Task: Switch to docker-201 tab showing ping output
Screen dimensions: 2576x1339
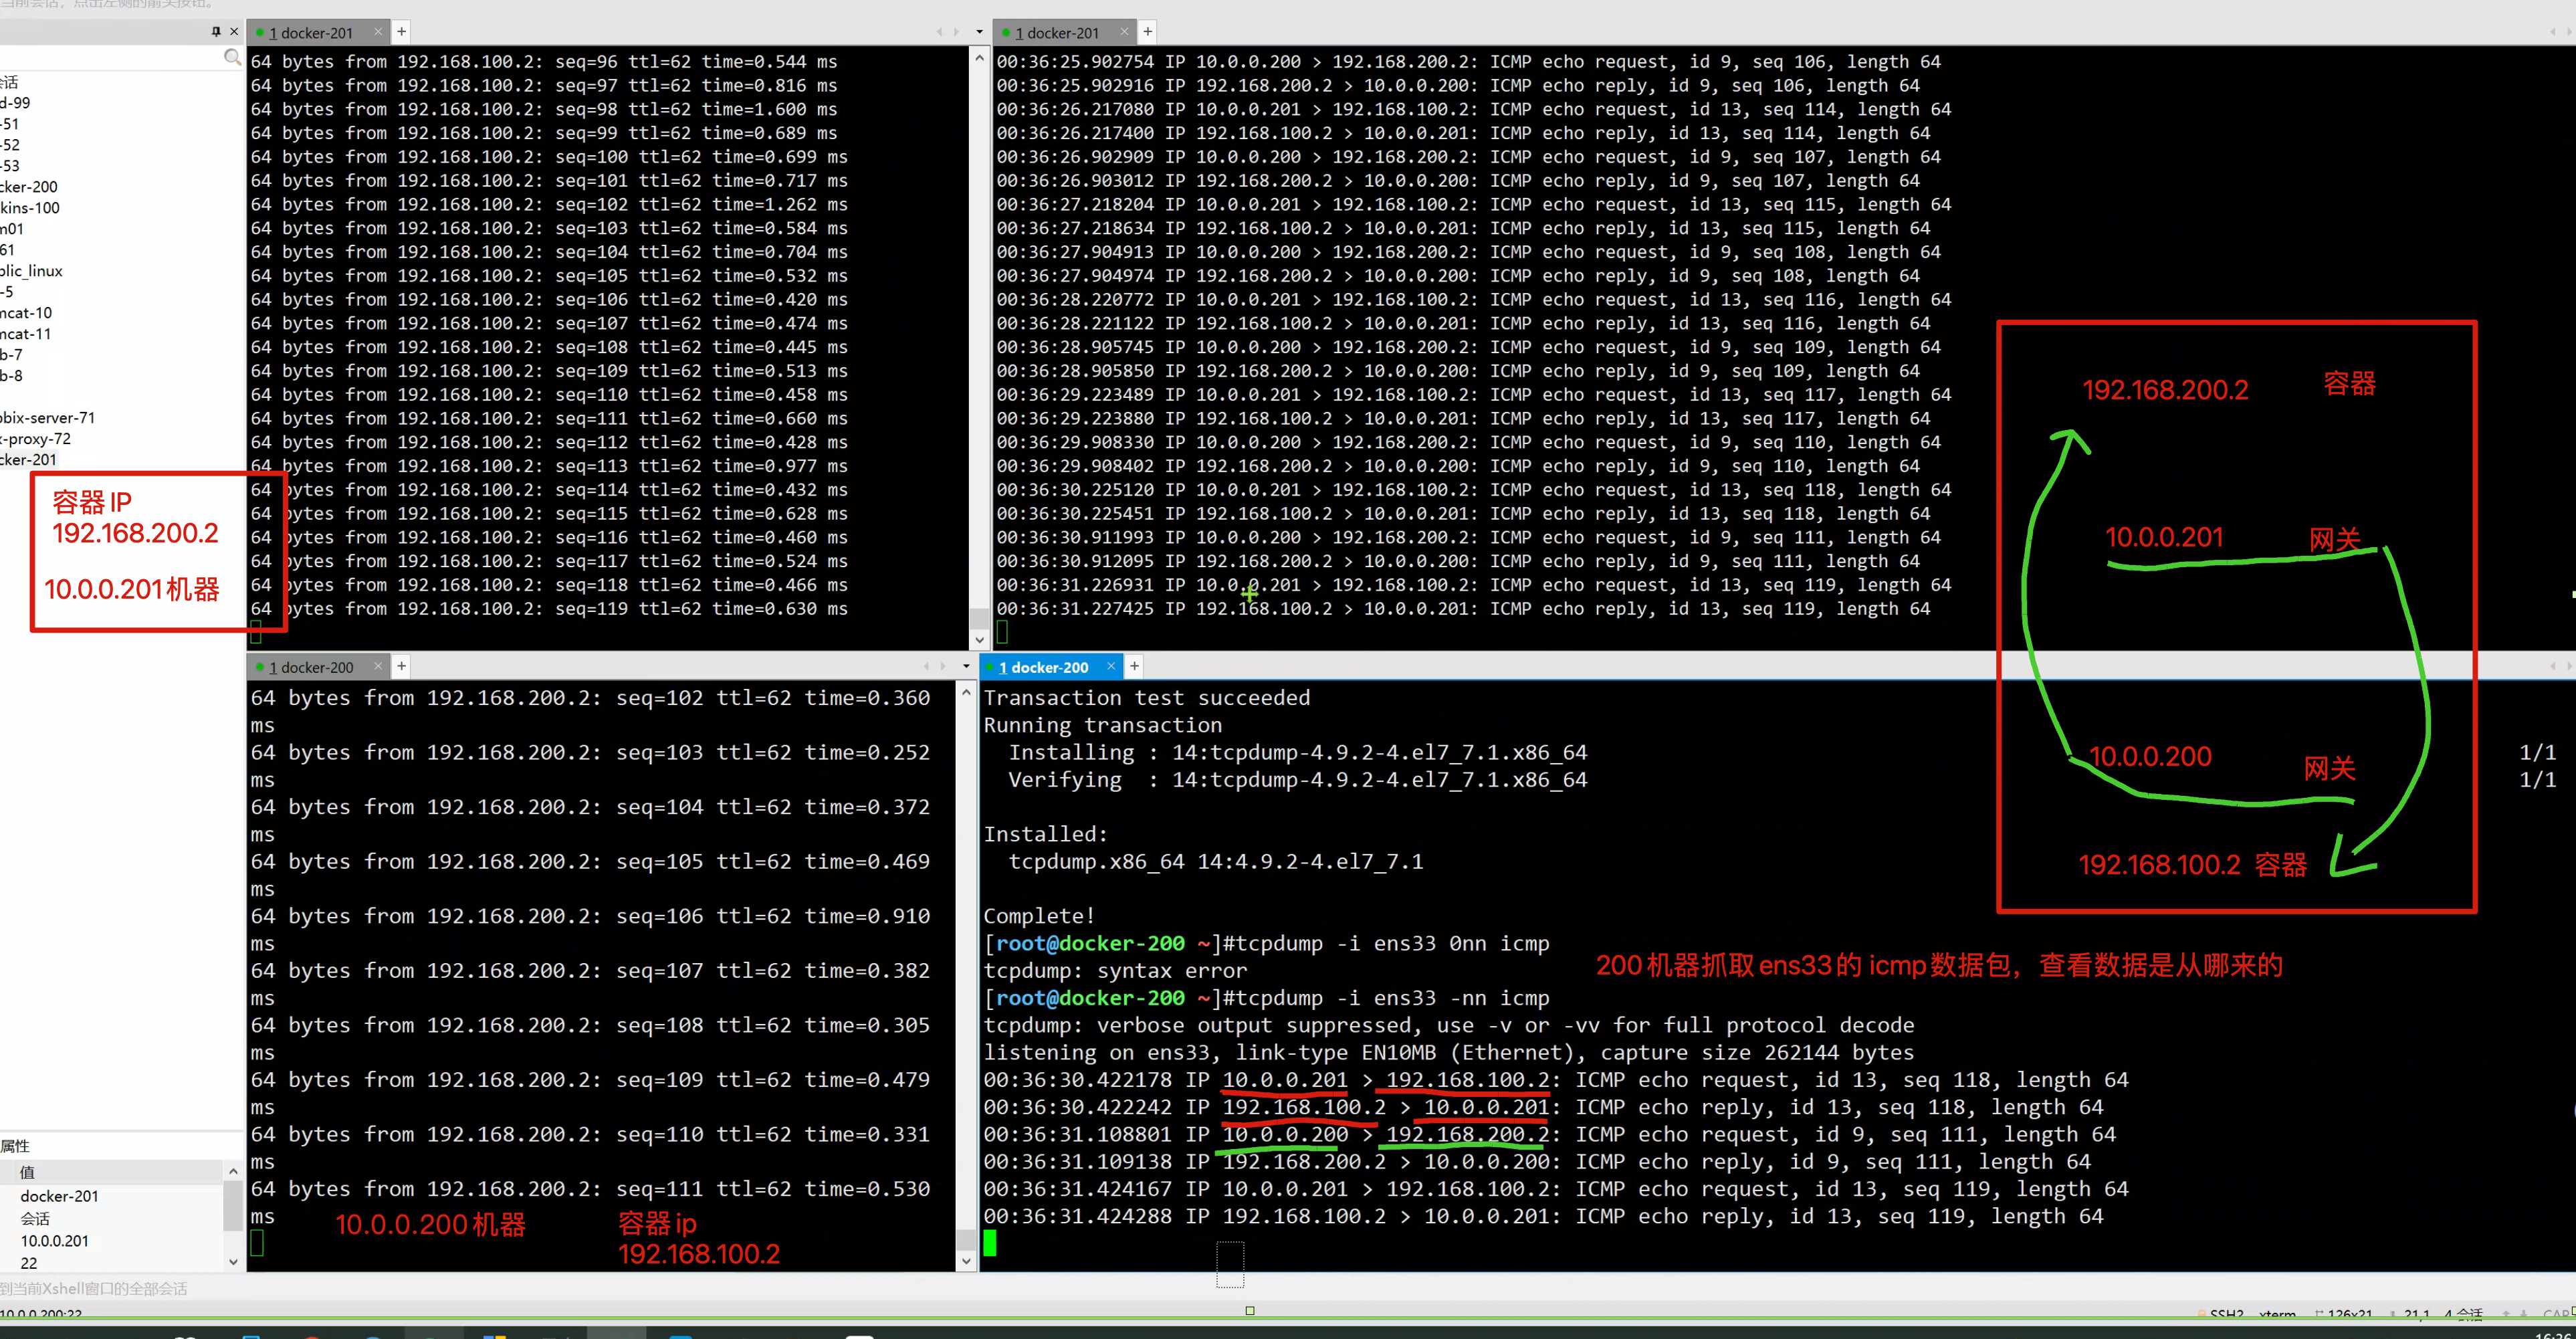Action: tap(310, 32)
